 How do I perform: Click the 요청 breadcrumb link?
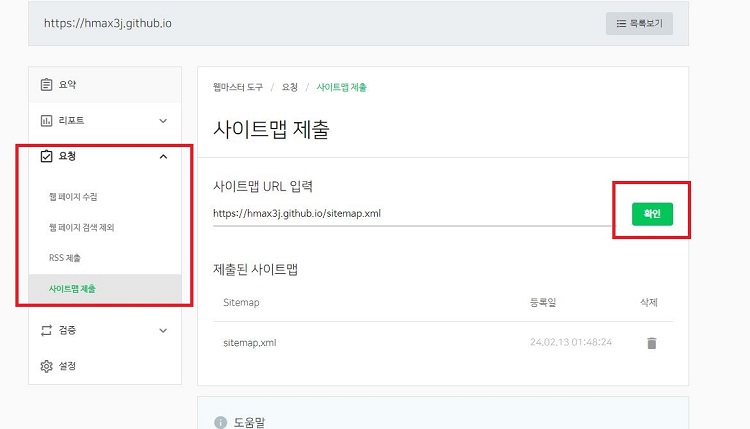[289, 87]
